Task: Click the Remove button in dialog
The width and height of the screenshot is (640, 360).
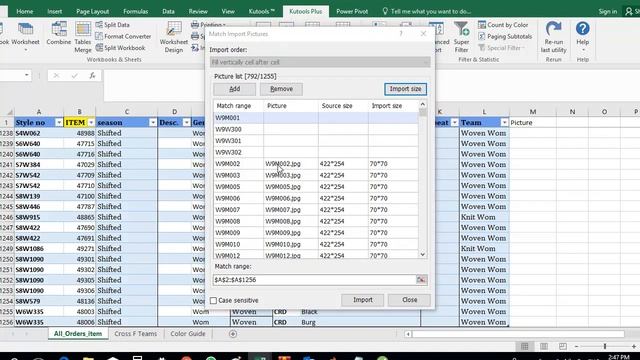Action: click(281, 89)
